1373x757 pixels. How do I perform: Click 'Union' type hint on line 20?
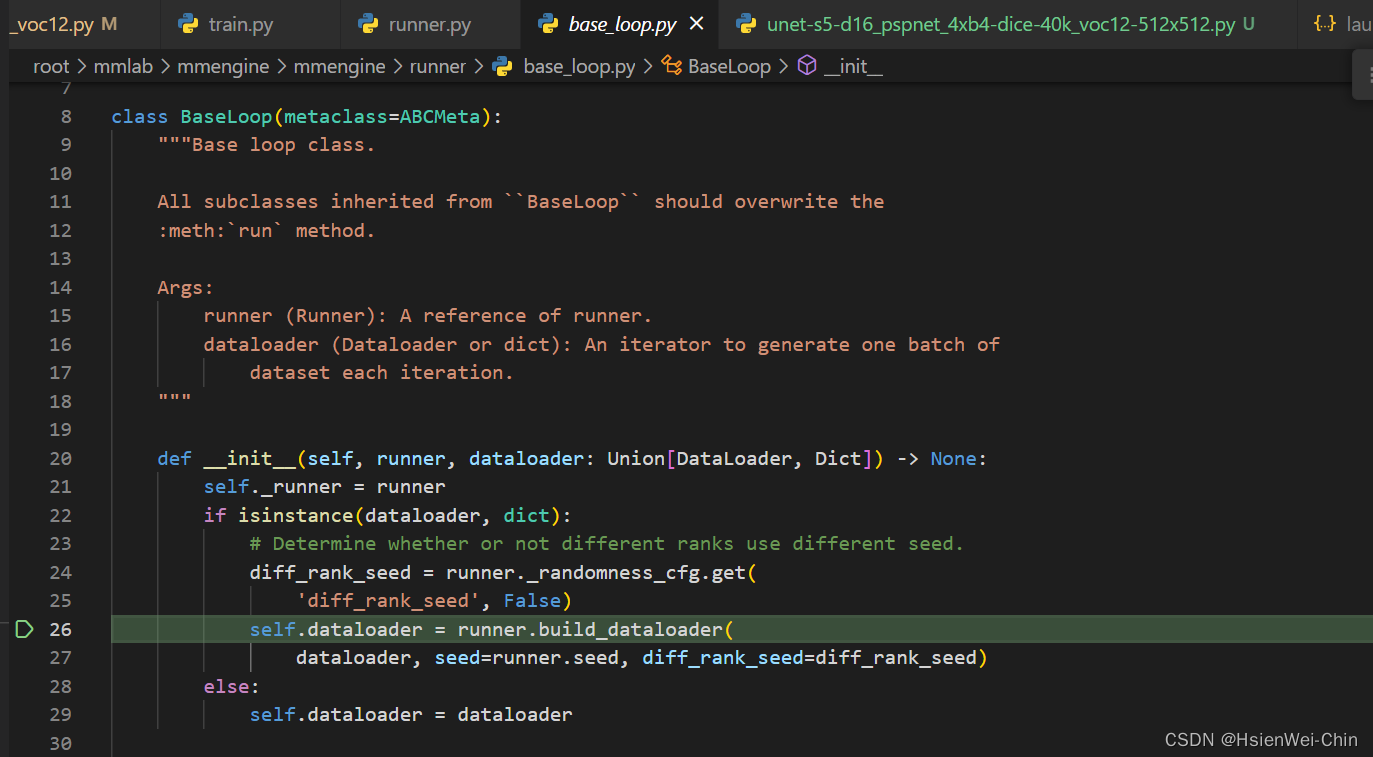pos(636,458)
